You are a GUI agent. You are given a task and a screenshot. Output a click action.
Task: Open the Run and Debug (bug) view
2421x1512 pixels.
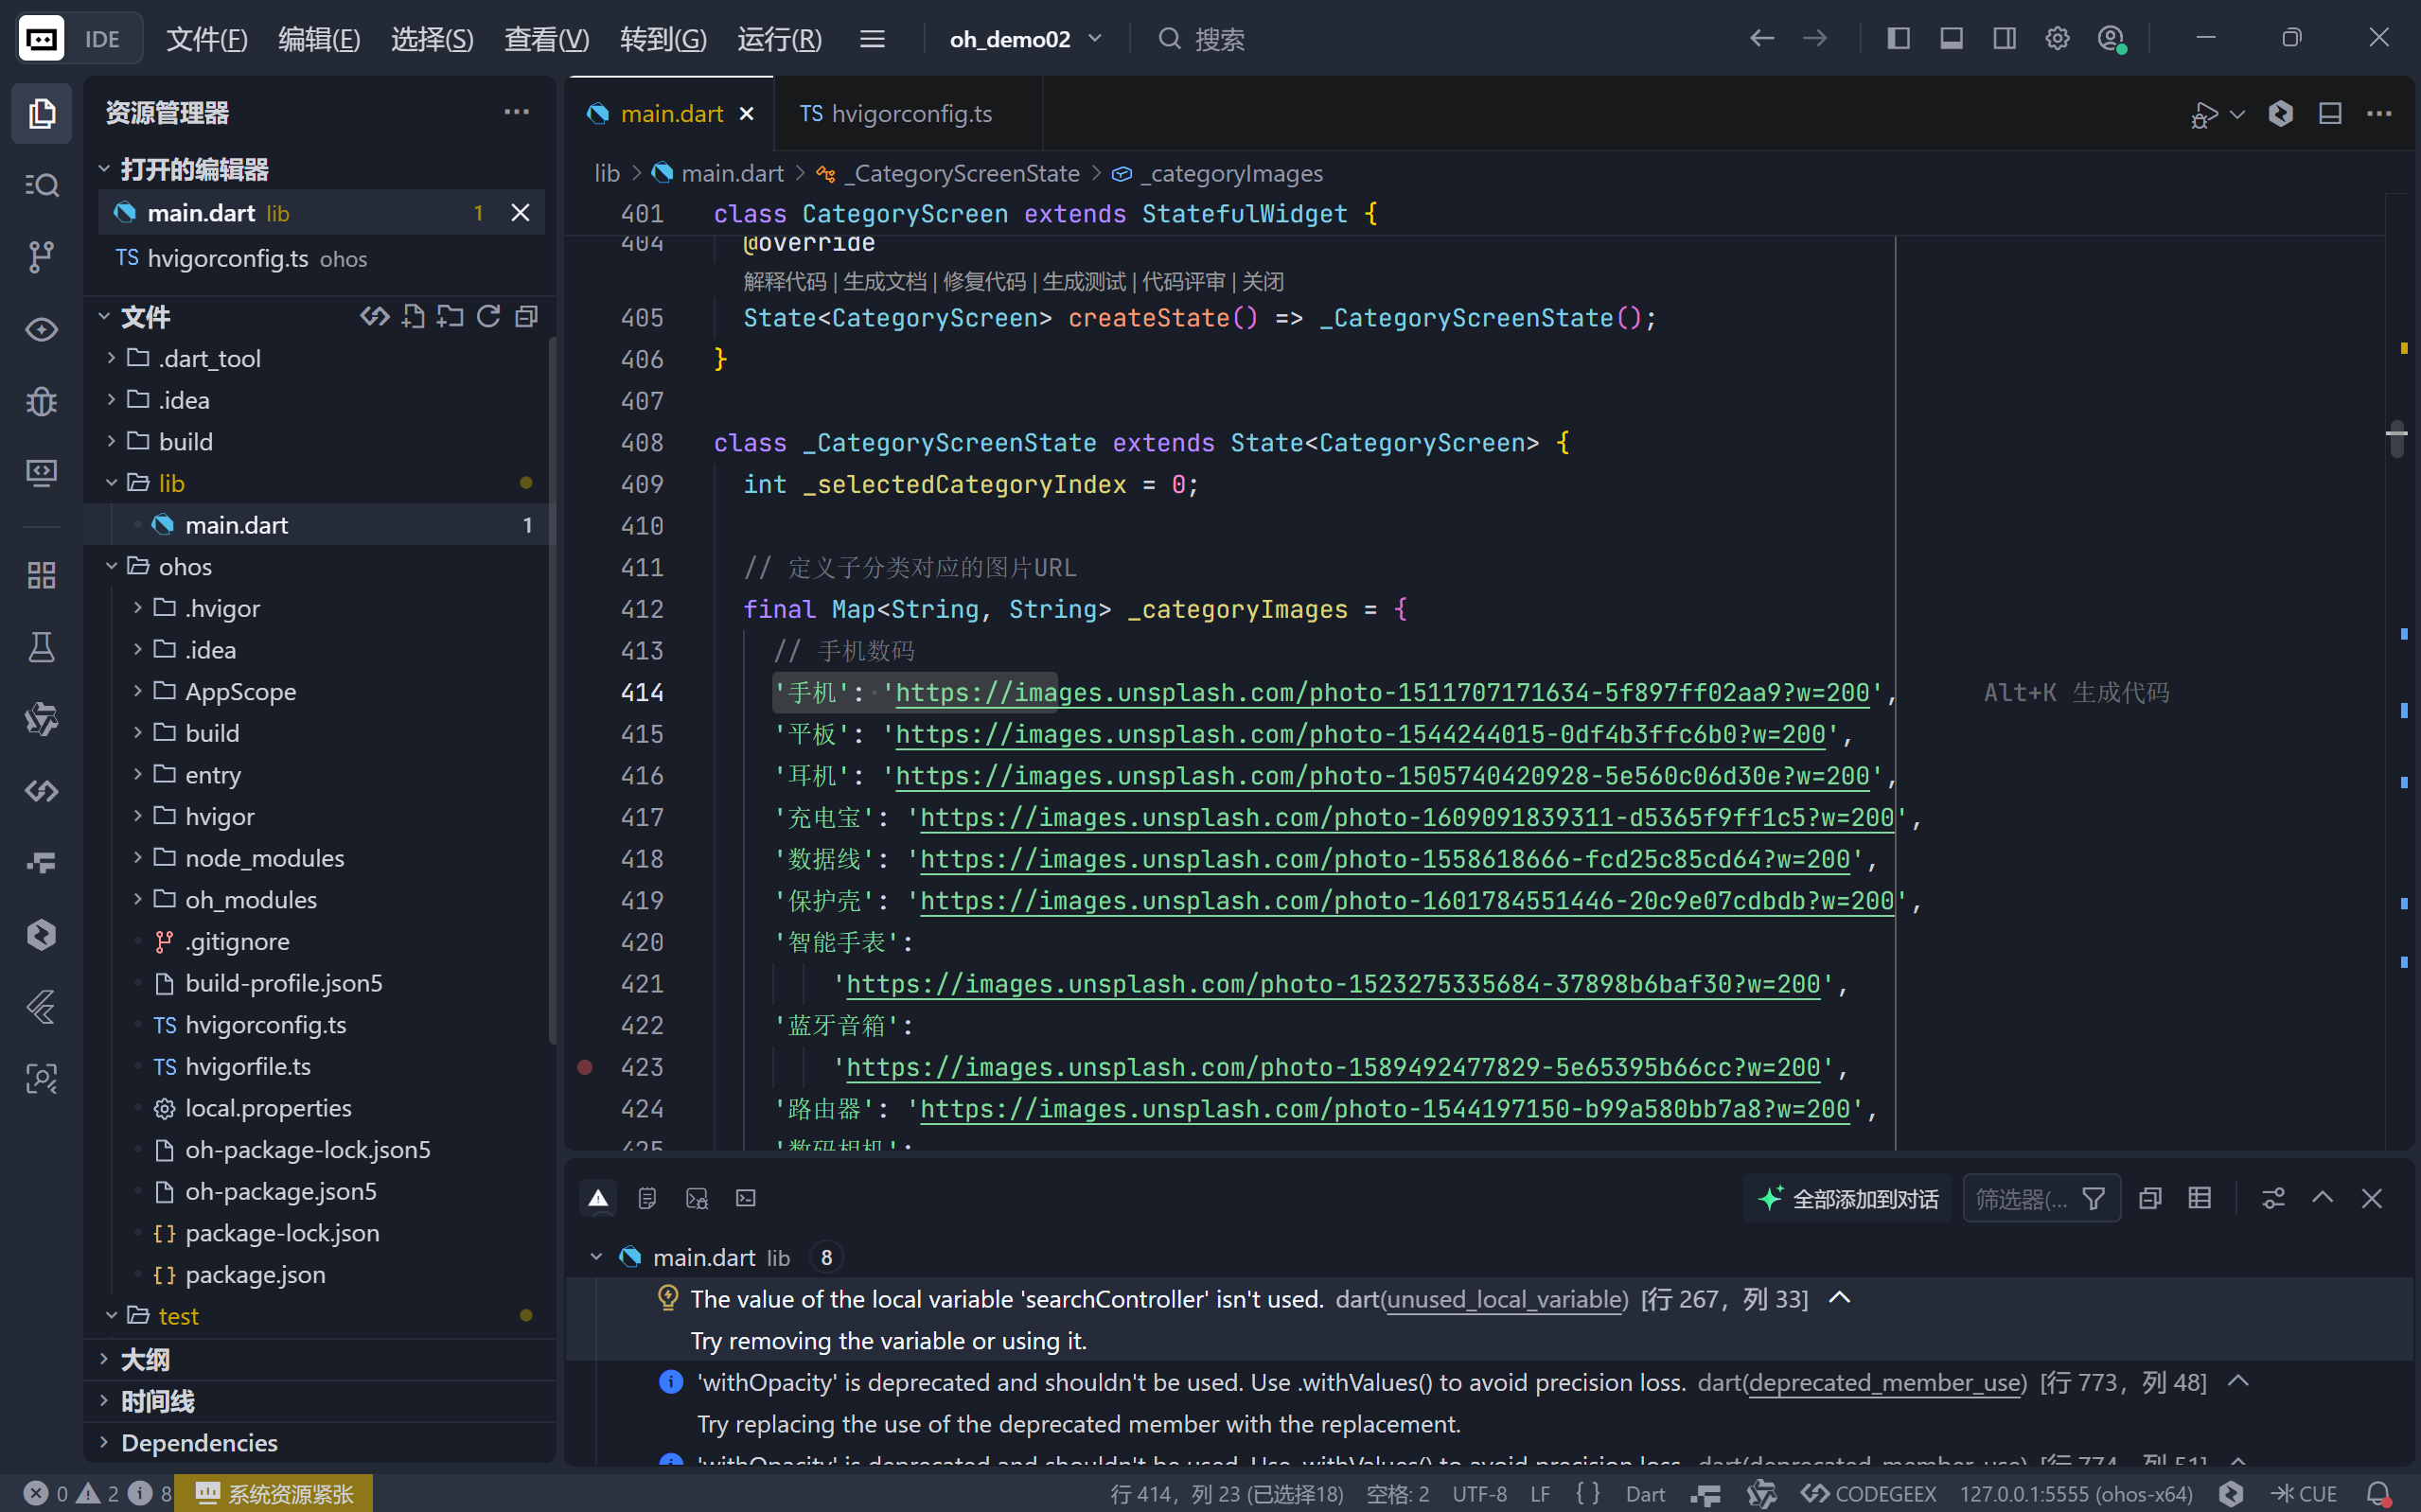pos(41,401)
